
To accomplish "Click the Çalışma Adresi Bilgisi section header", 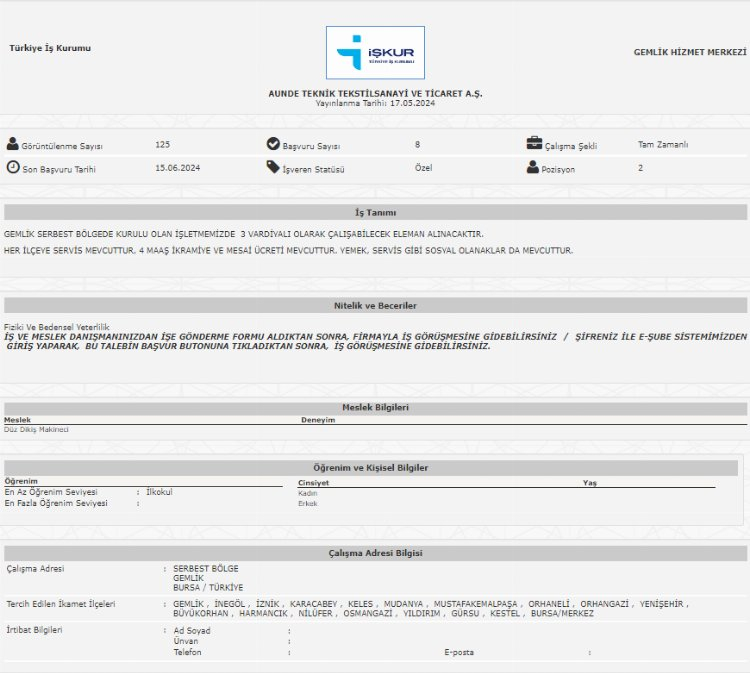I will coord(375,553).
